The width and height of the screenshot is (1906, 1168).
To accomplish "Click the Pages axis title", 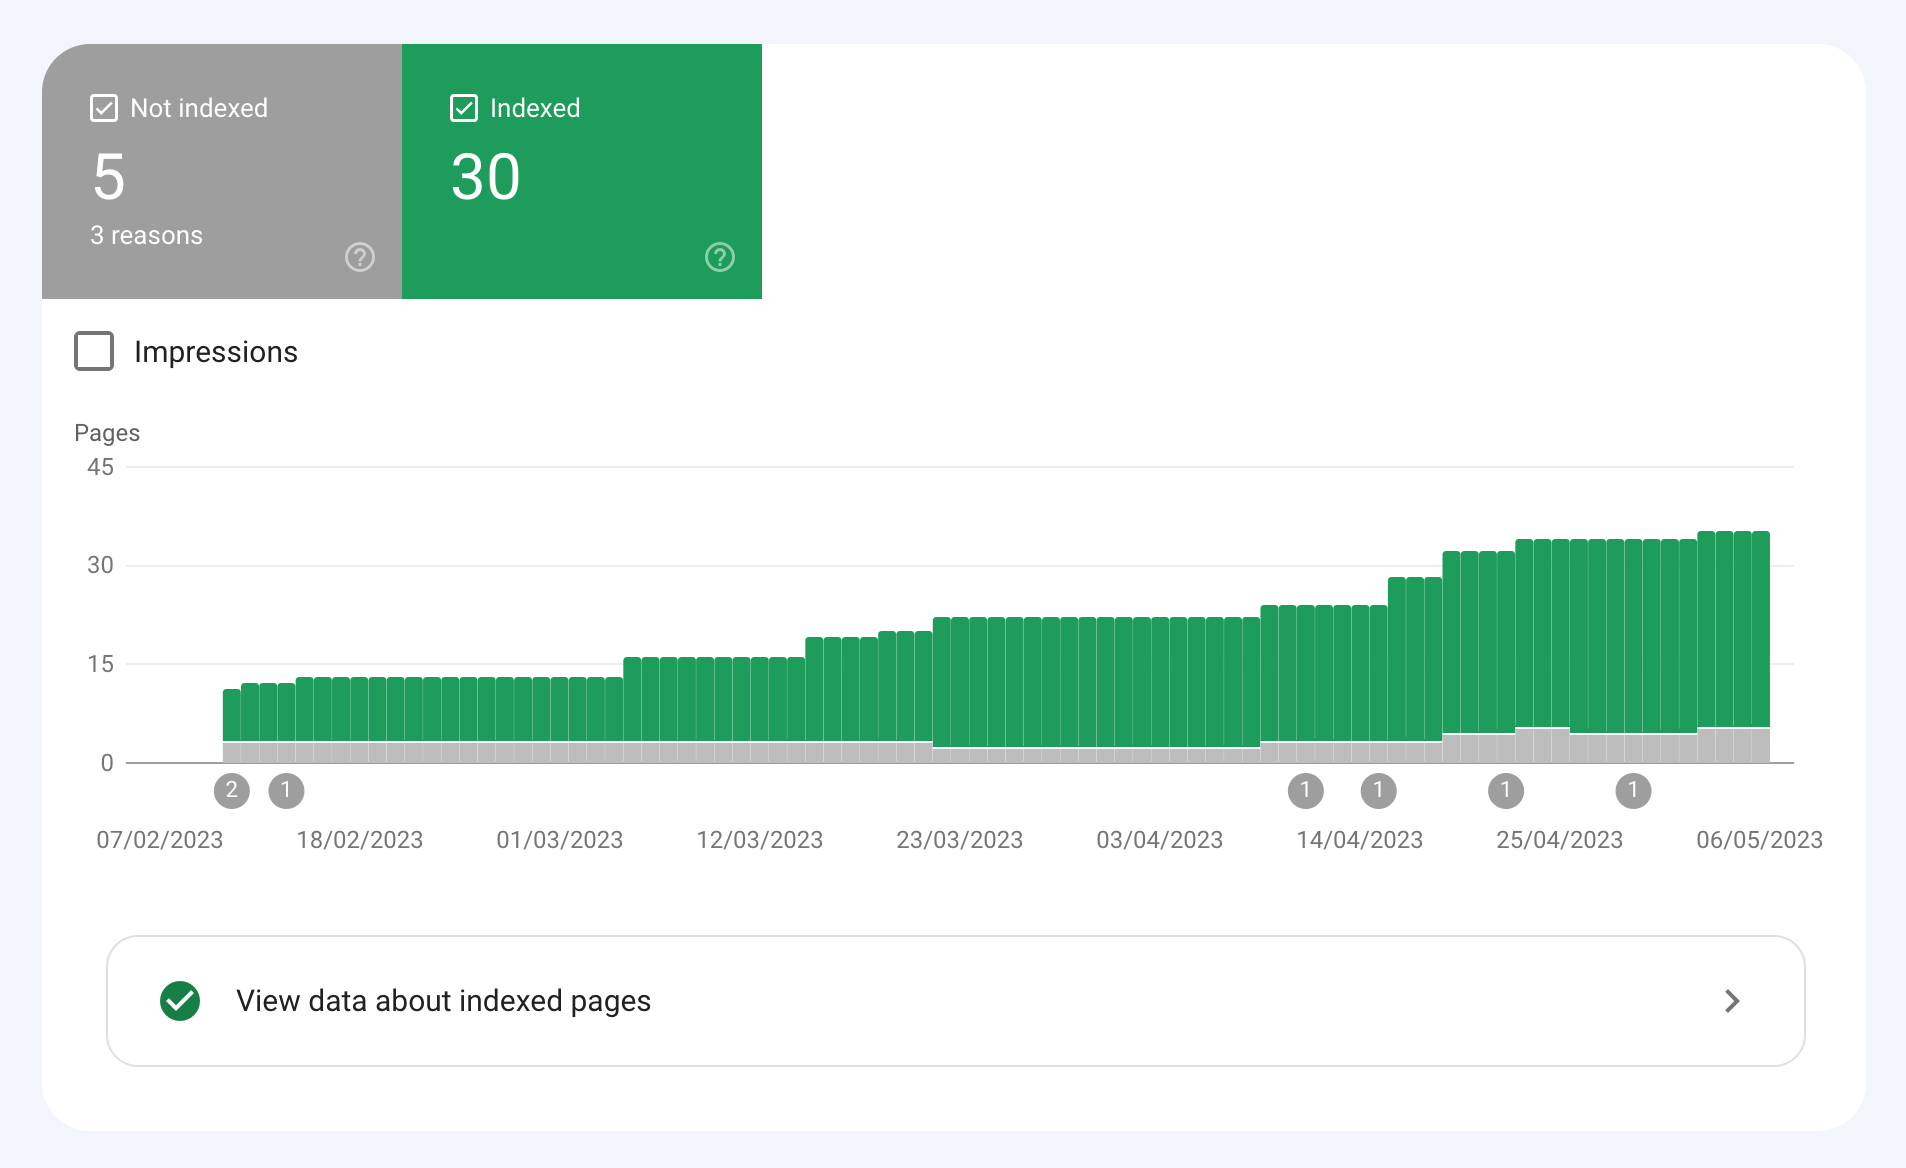I will (107, 433).
